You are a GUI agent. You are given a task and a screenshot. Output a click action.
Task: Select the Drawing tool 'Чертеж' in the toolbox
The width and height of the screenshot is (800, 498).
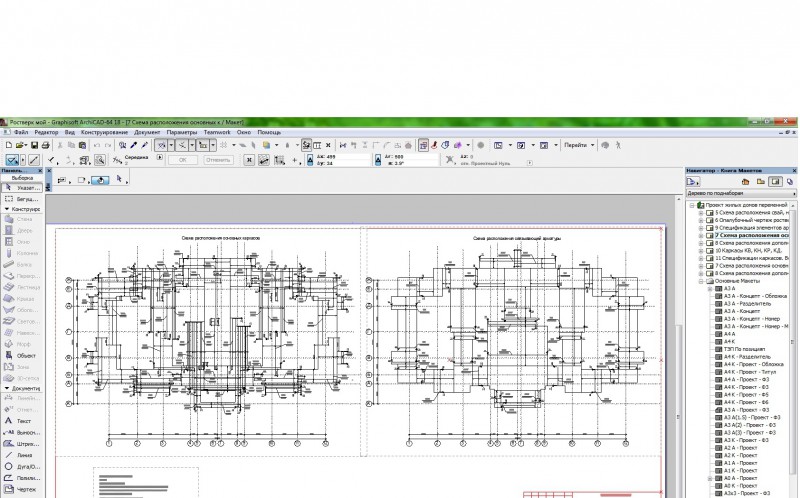21,489
